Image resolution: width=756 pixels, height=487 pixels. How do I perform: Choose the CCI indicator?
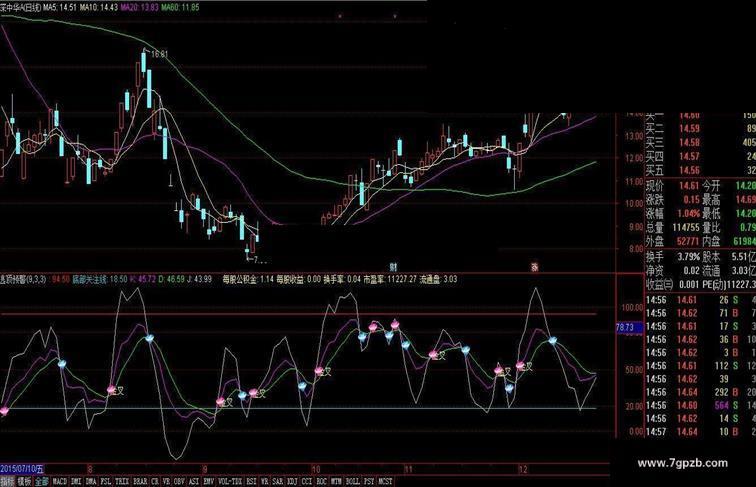tap(307, 481)
